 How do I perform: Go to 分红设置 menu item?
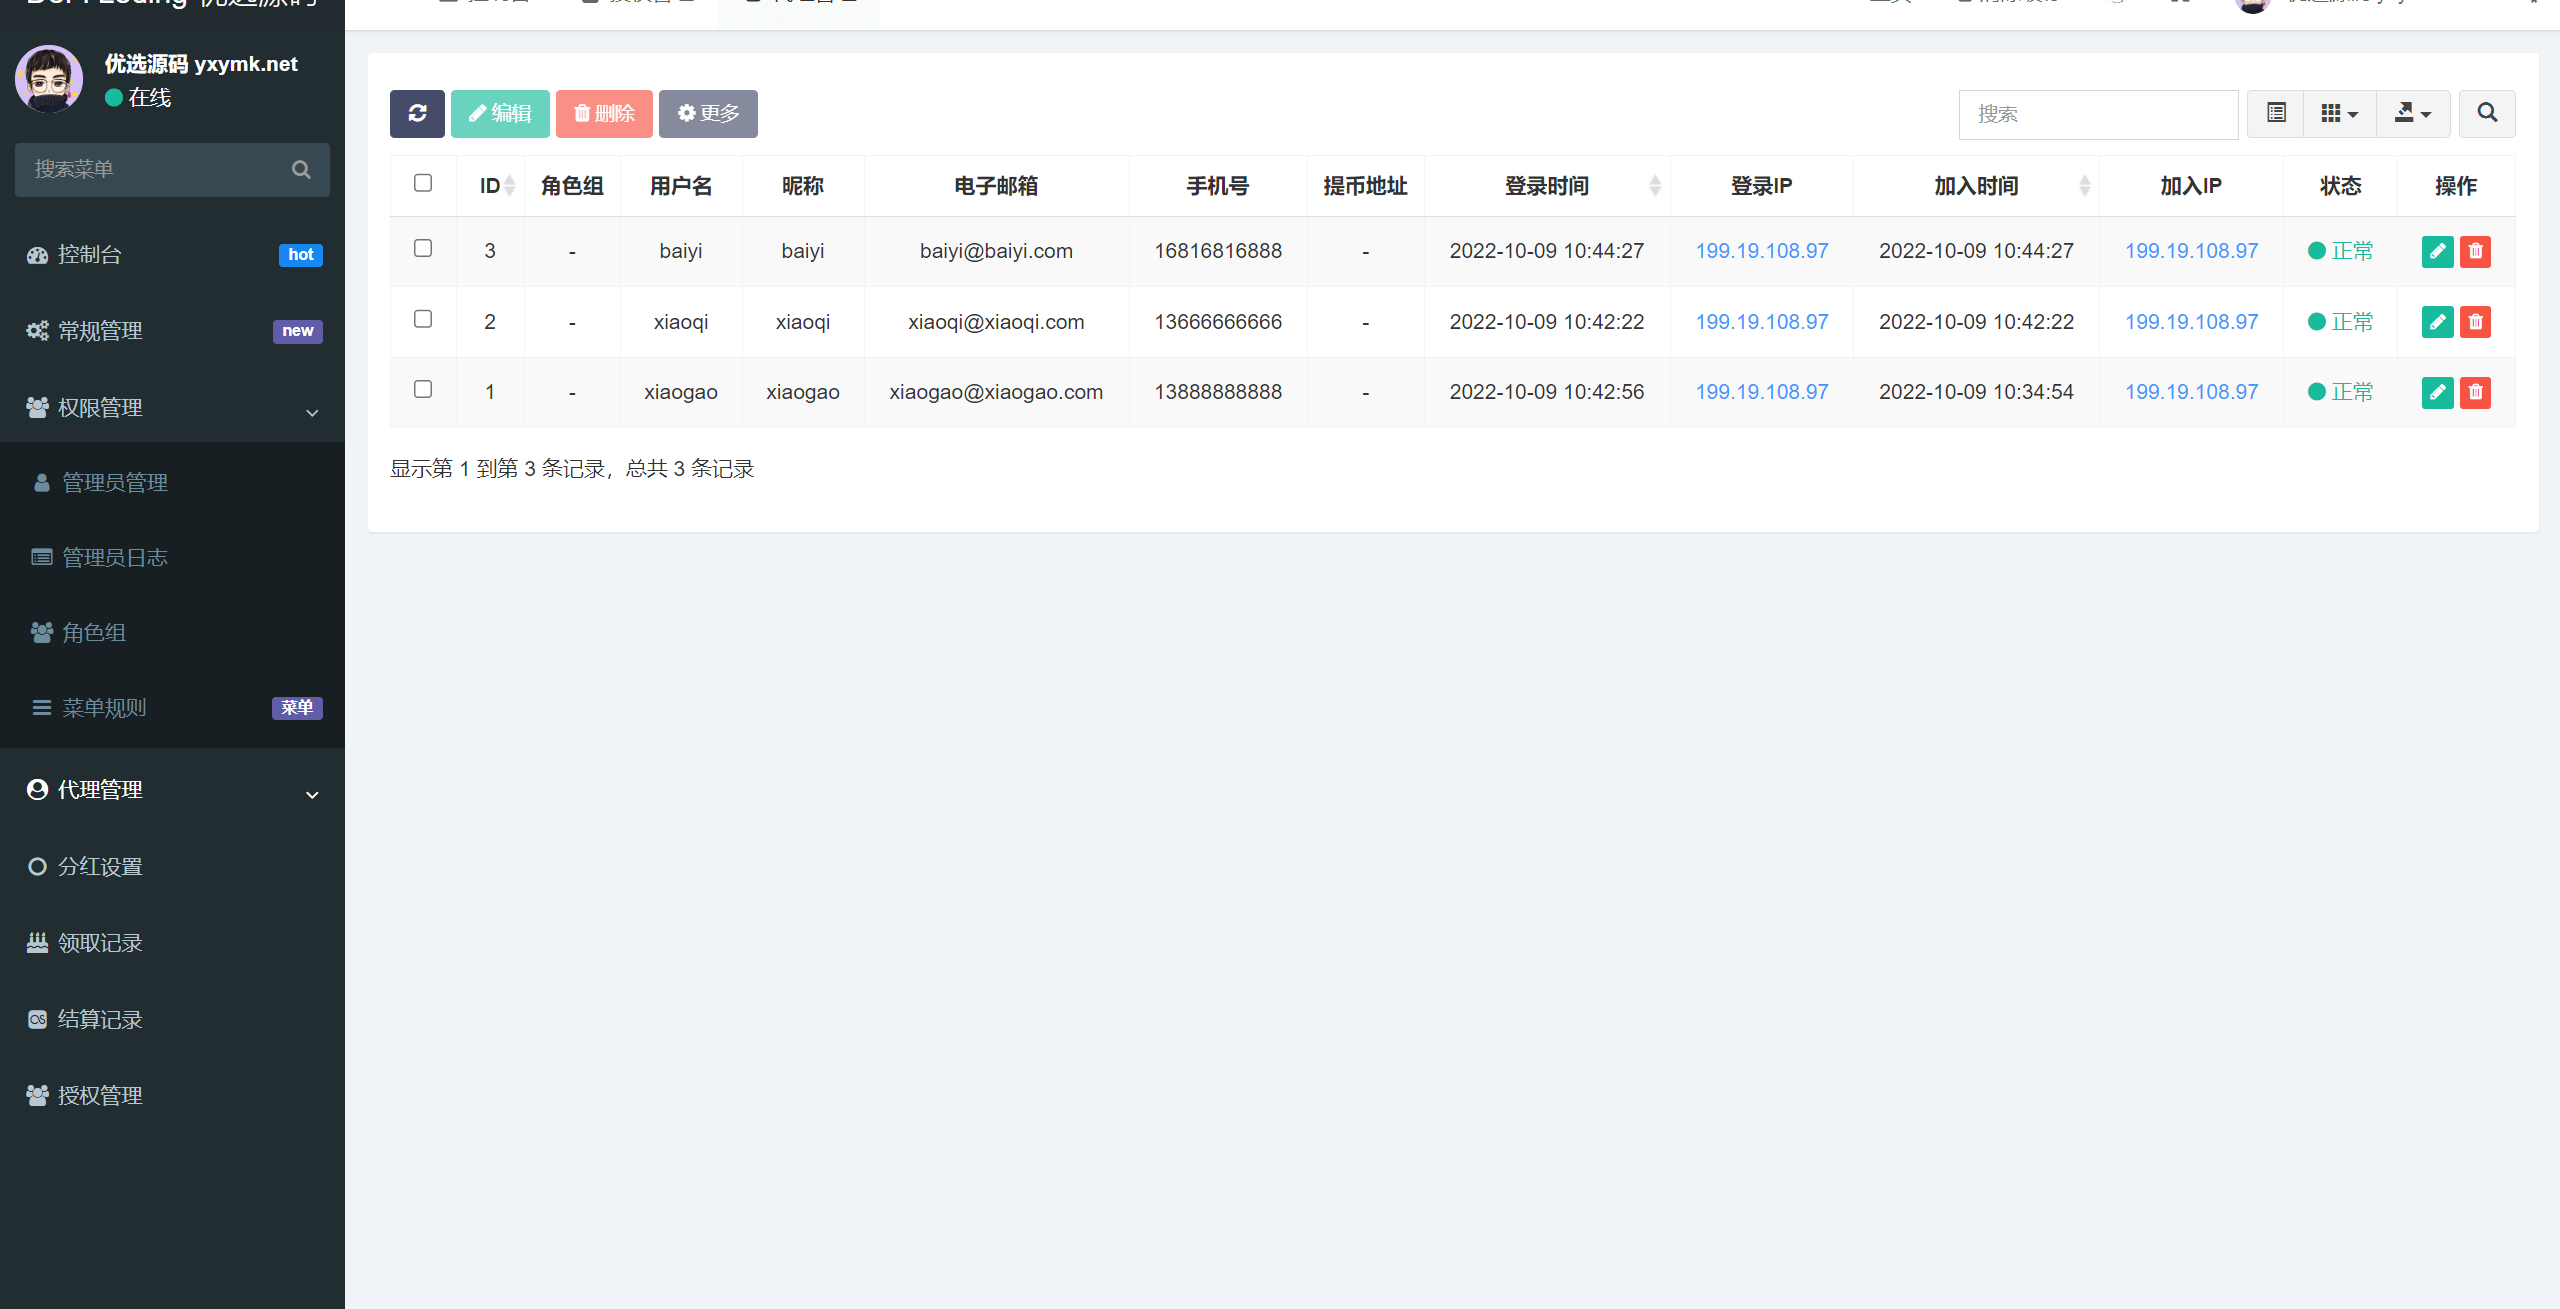point(100,867)
